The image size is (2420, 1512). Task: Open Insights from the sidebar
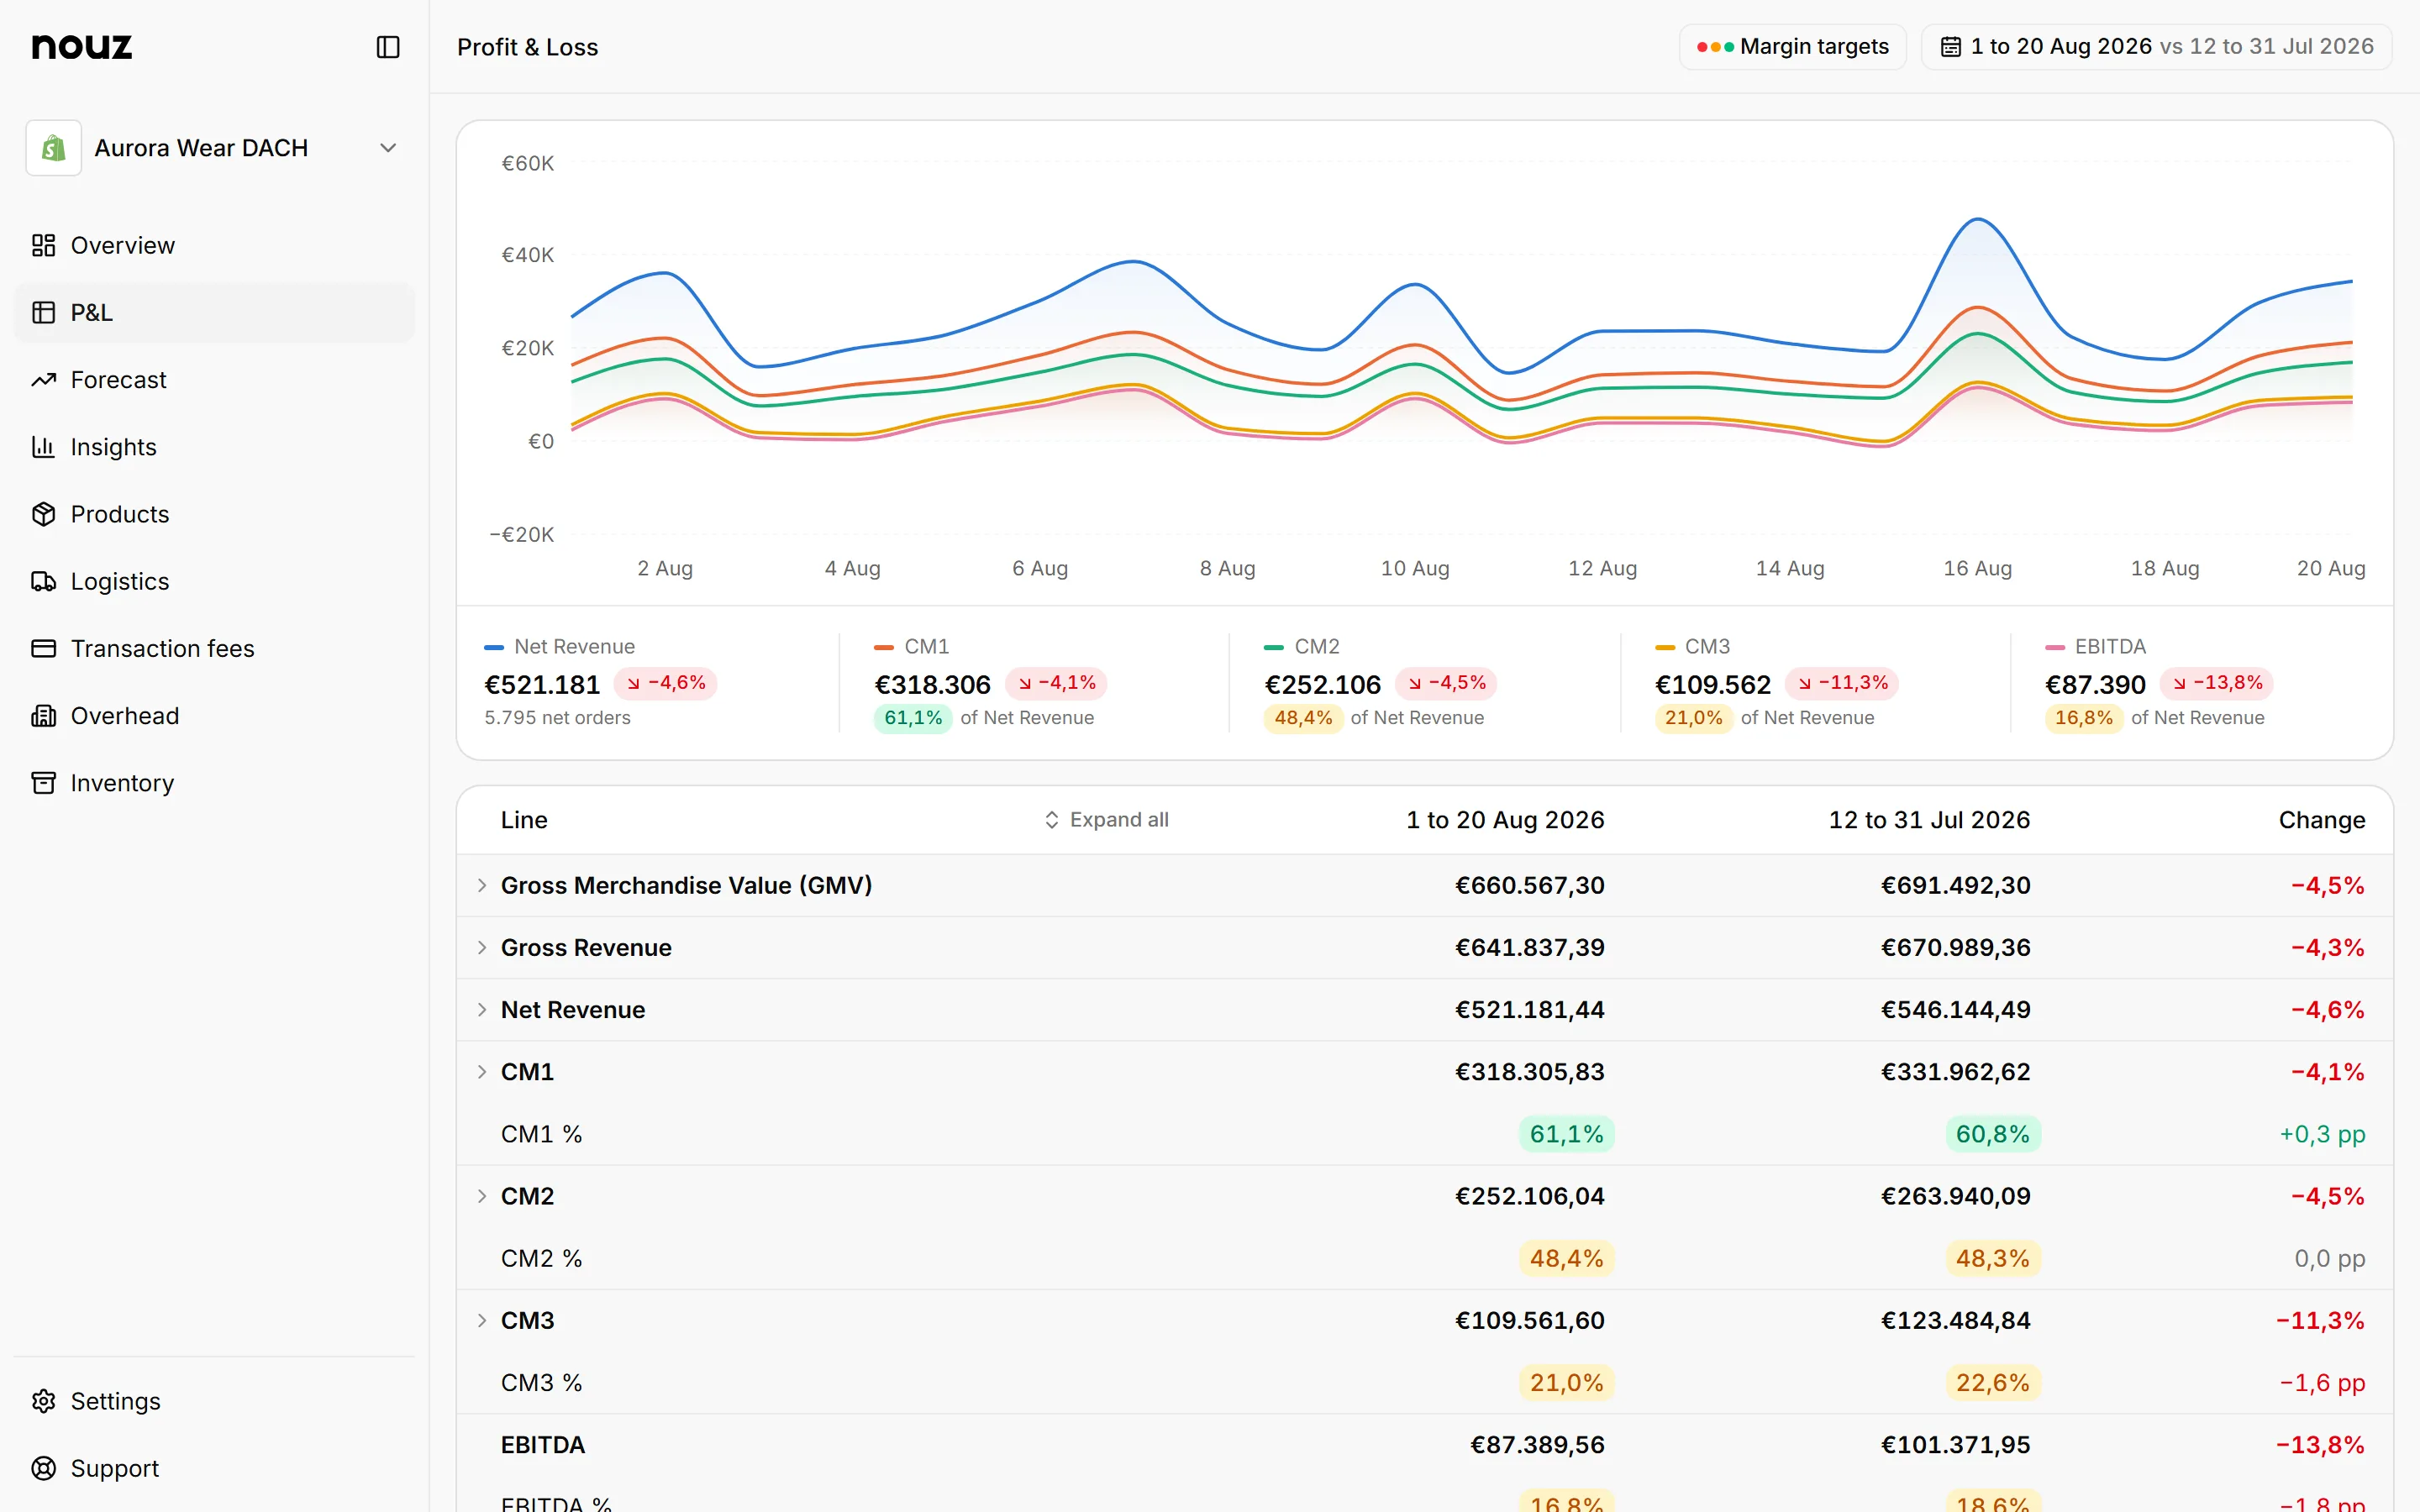point(214,447)
